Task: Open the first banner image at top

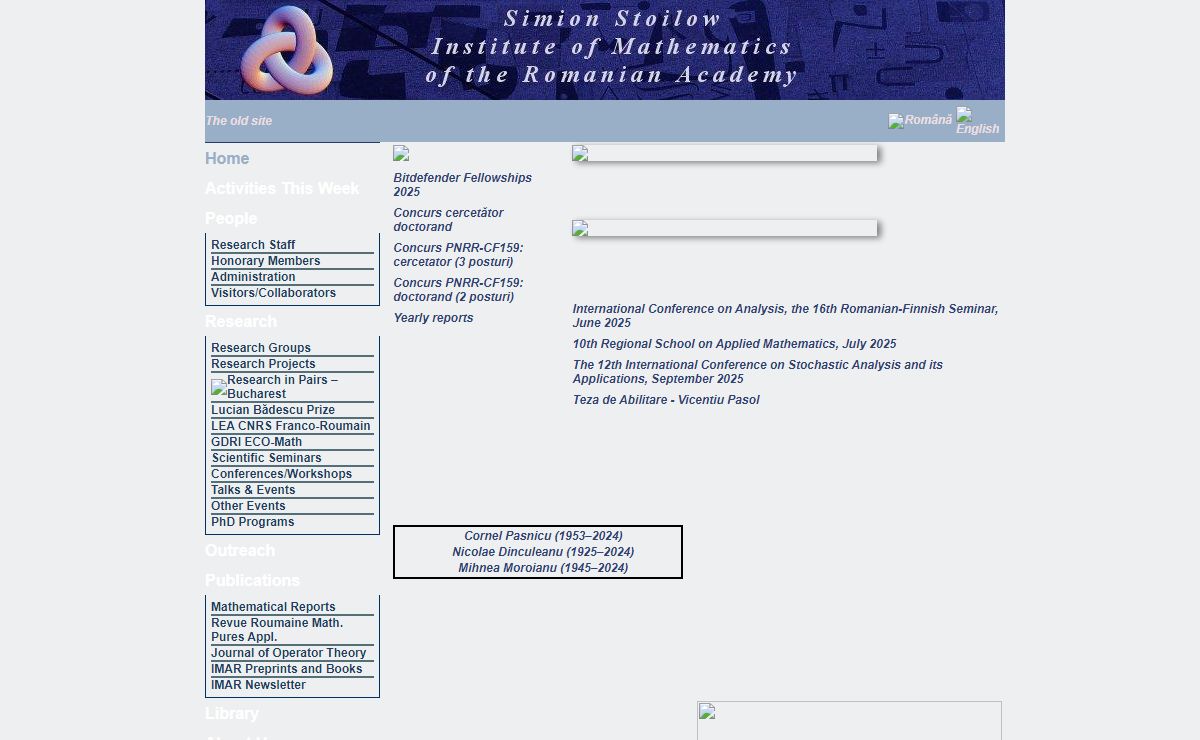Action: (x=724, y=154)
